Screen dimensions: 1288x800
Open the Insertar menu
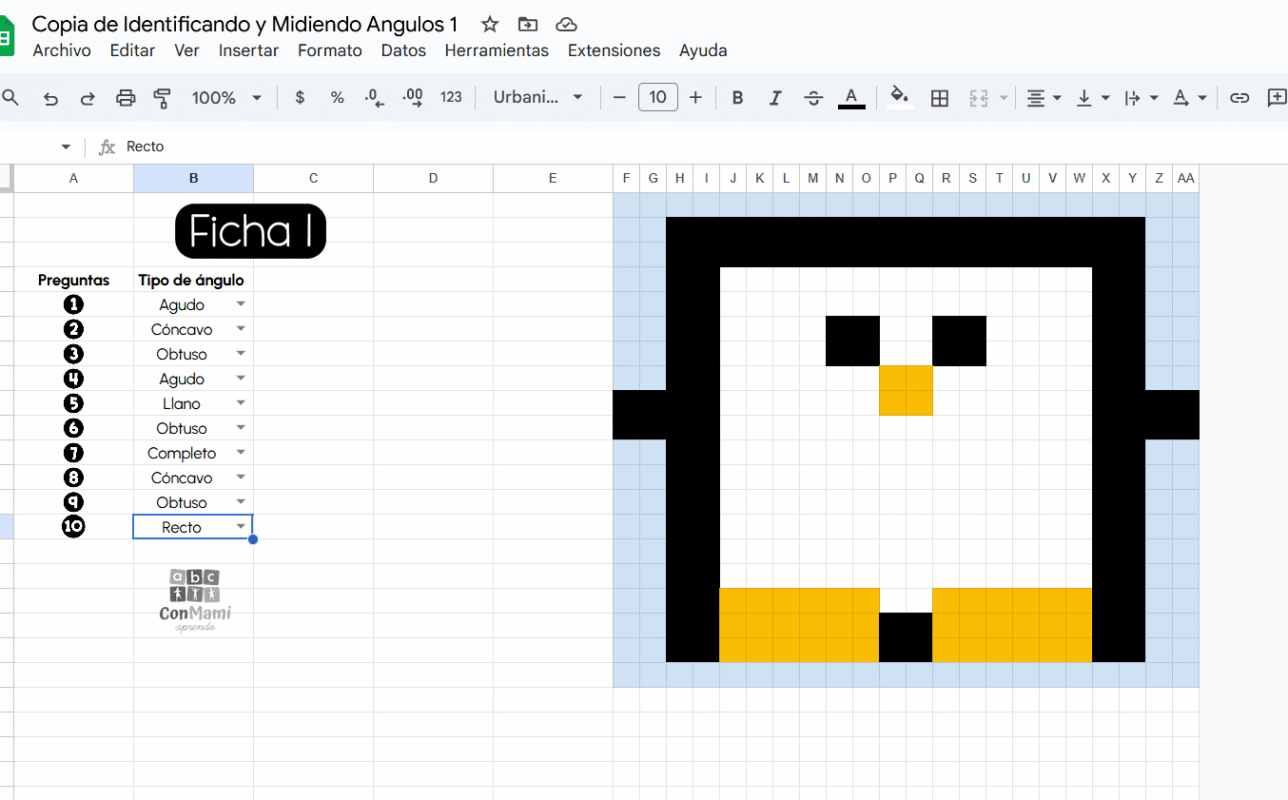[248, 50]
